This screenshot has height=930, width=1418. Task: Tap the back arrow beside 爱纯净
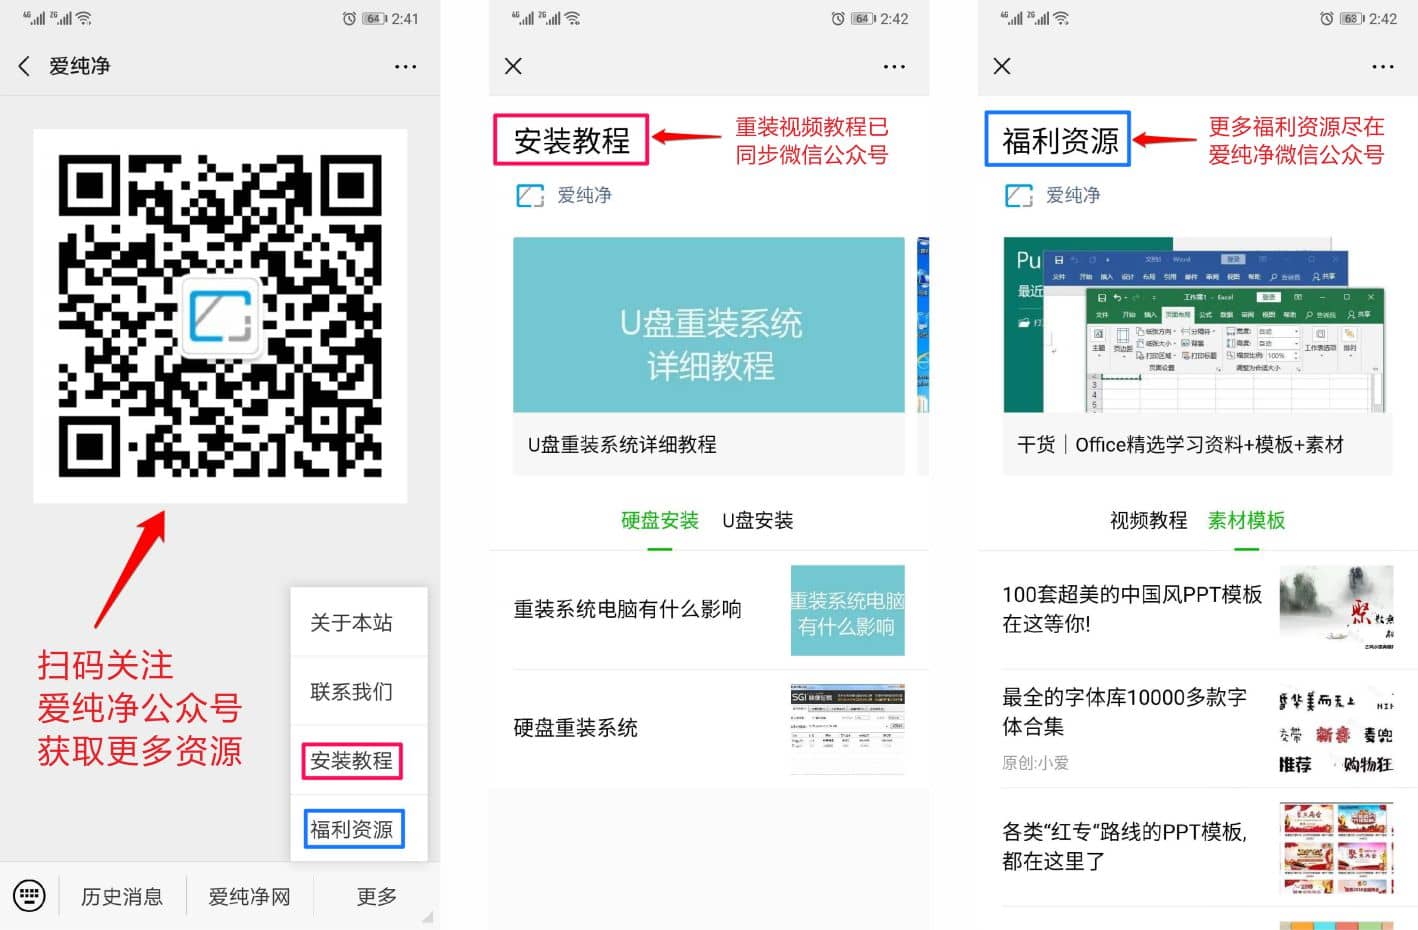(x=24, y=66)
